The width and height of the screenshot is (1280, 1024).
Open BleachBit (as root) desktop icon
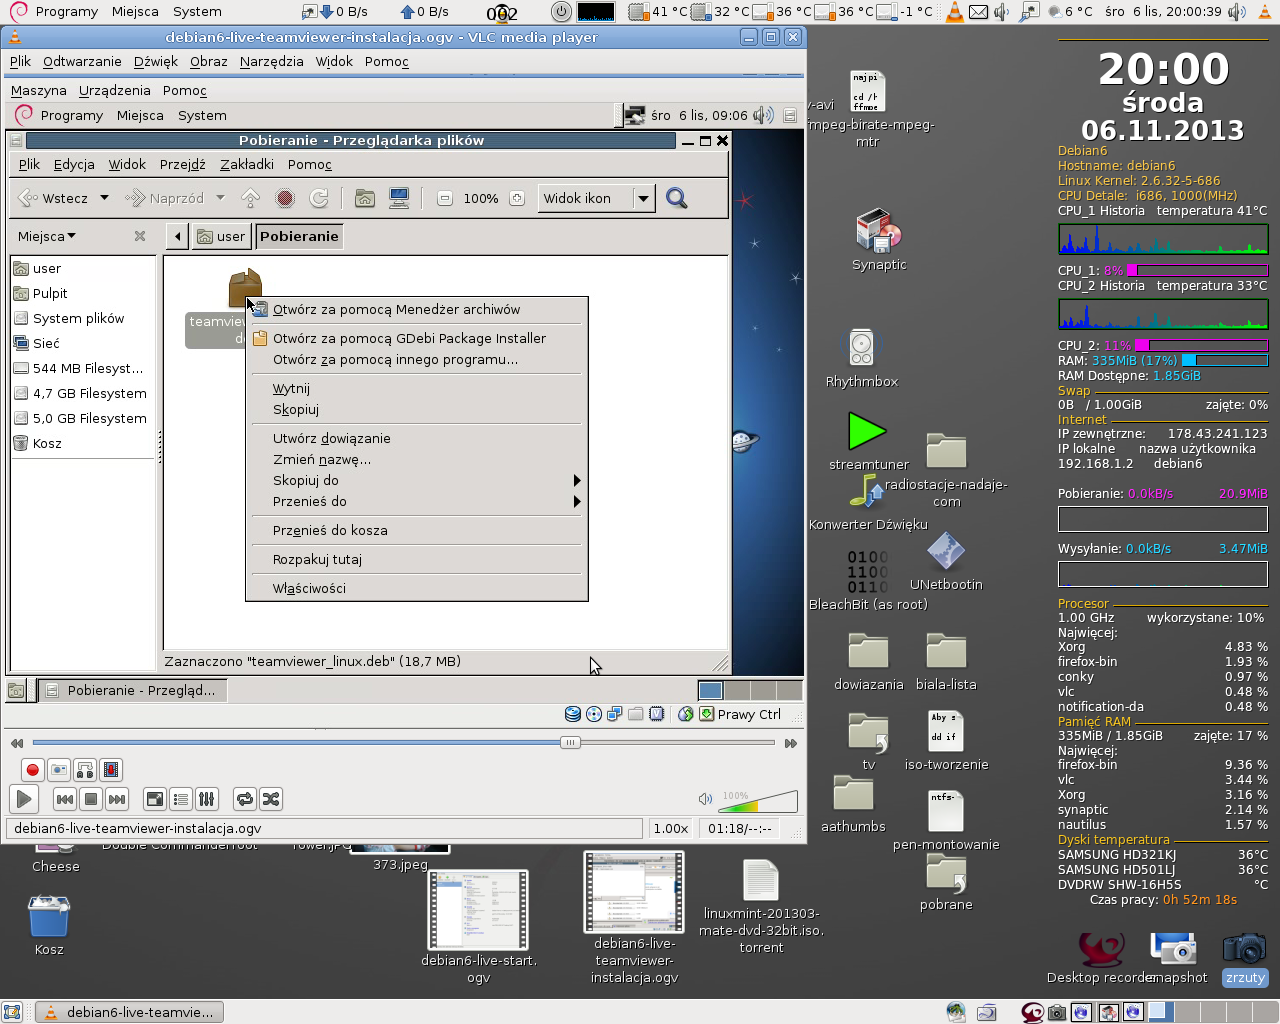(868, 580)
